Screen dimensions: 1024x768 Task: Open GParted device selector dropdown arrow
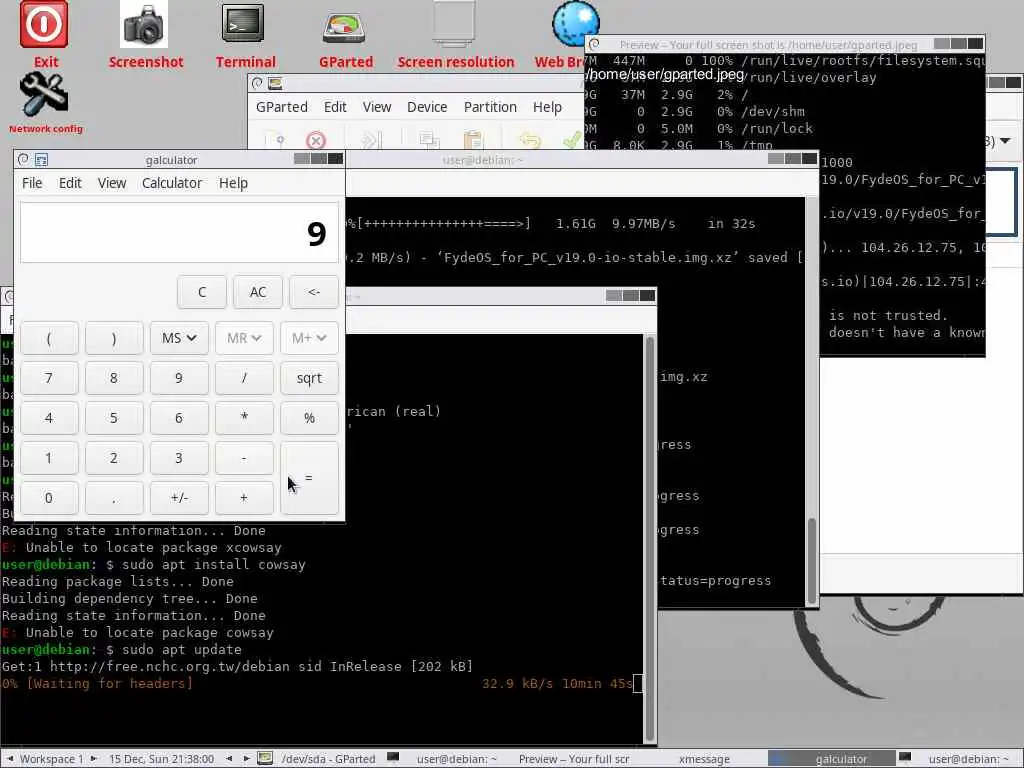[1005, 140]
